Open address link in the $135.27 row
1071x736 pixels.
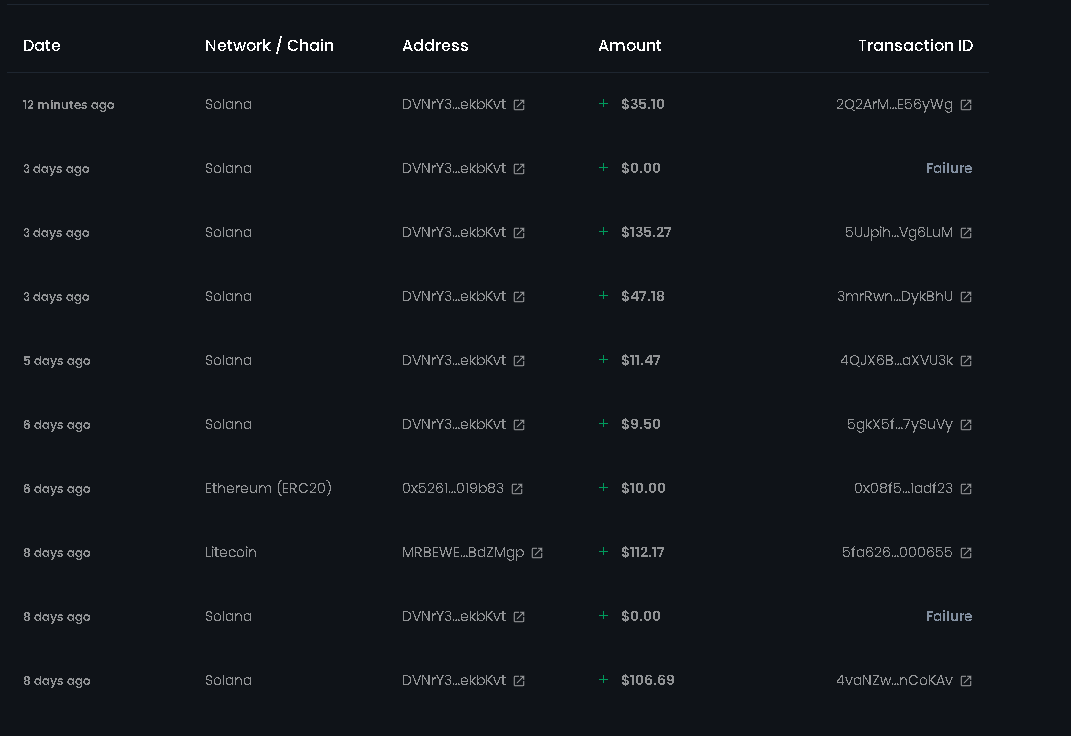pos(519,233)
